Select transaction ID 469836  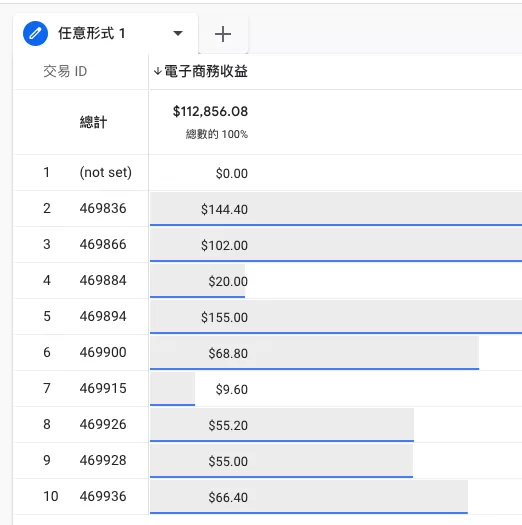click(103, 209)
